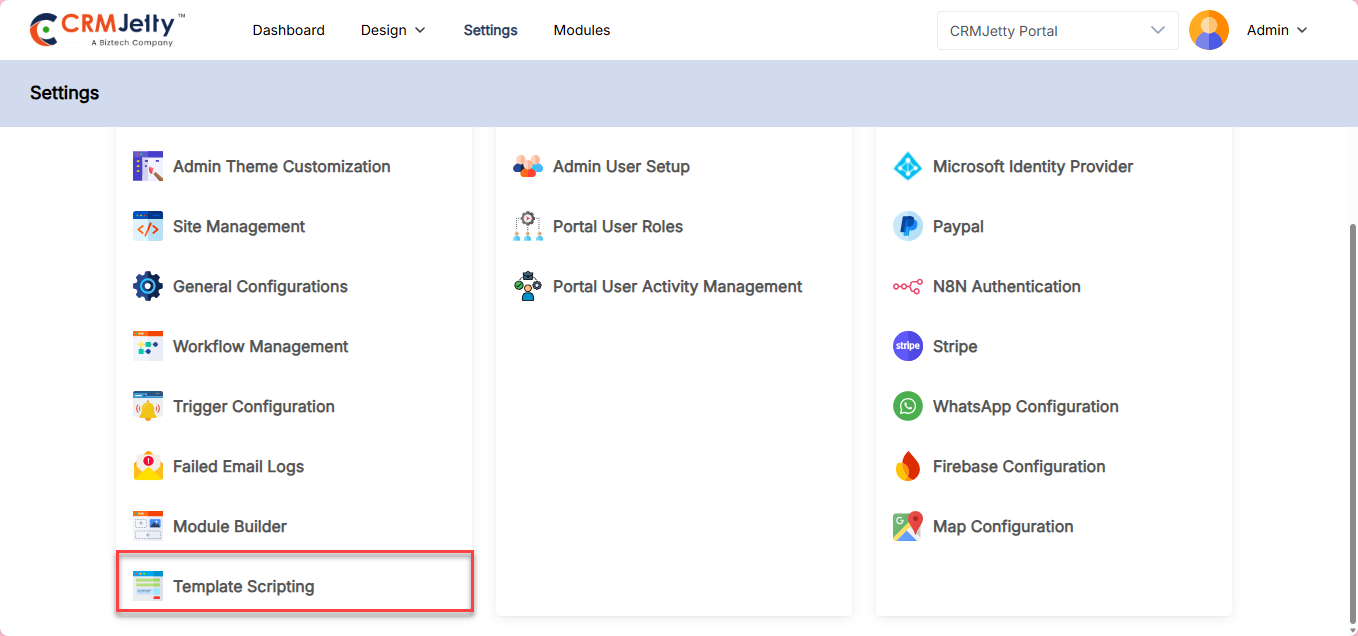This screenshot has height=636, width=1358.
Task: Click the Microsoft Identity Provider icon
Action: [x=907, y=166]
